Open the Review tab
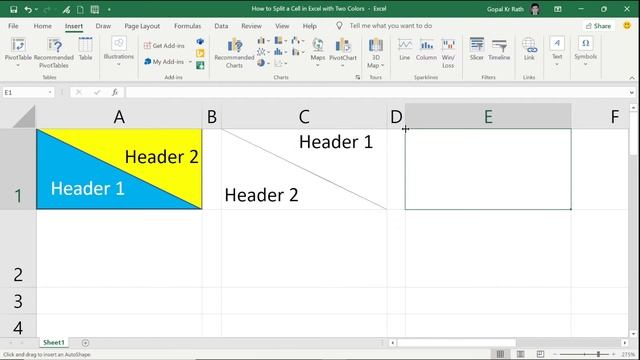The height and width of the screenshot is (360, 640). click(x=251, y=26)
